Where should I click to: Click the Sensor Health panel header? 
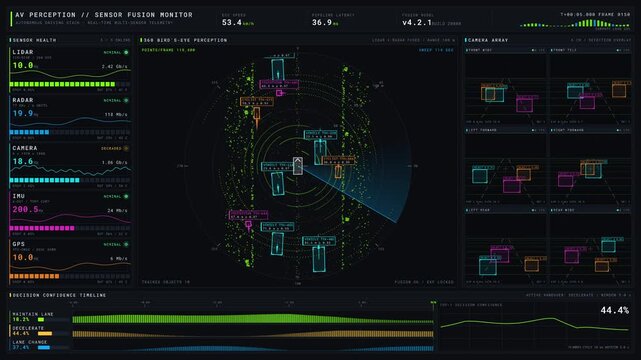pos(69,40)
